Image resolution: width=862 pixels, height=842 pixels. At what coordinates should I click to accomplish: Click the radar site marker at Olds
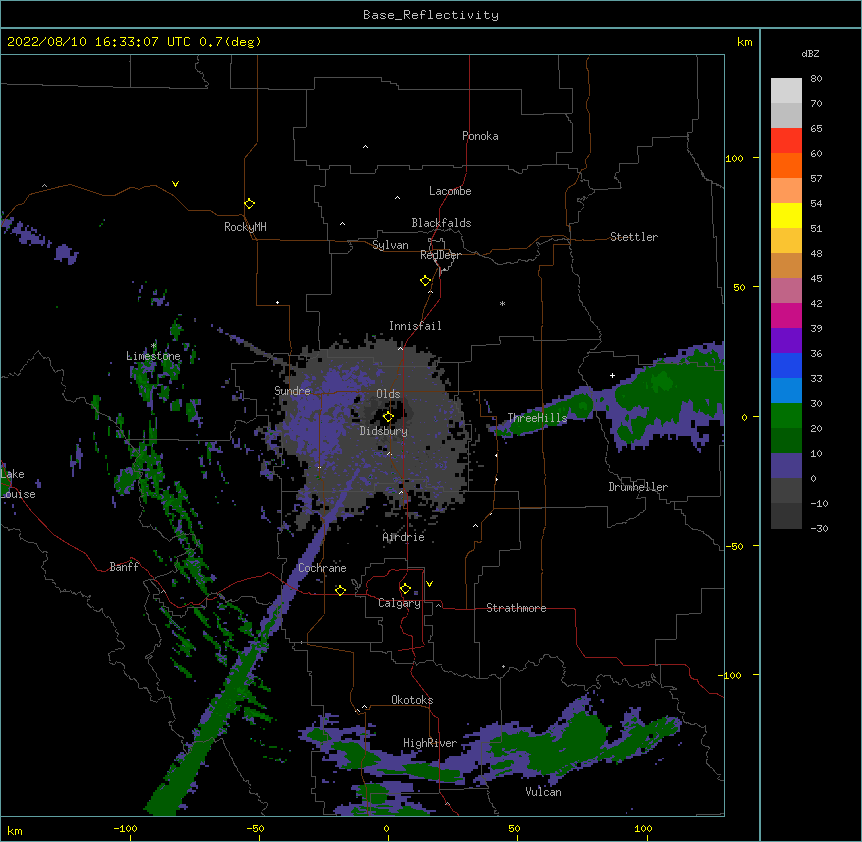[x=388, y=417]
